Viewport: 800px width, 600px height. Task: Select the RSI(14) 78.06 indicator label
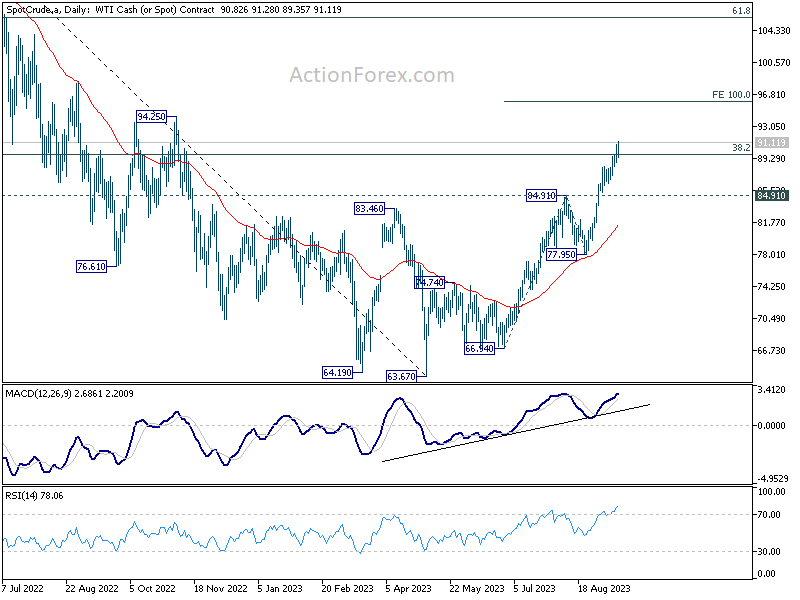[34, 495]
